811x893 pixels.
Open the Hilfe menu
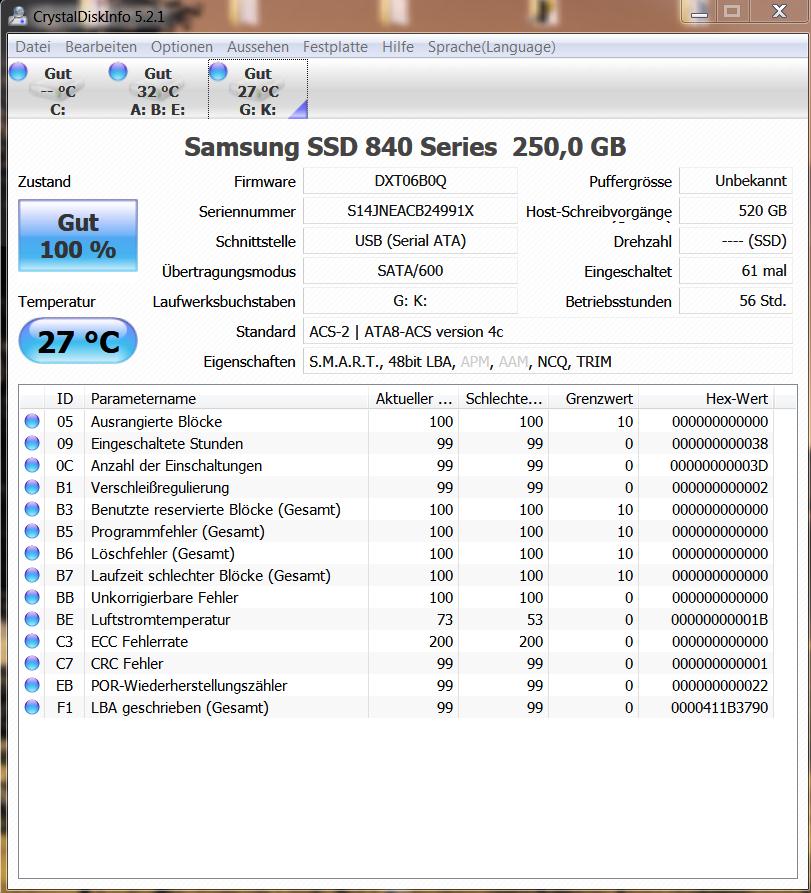398,47
